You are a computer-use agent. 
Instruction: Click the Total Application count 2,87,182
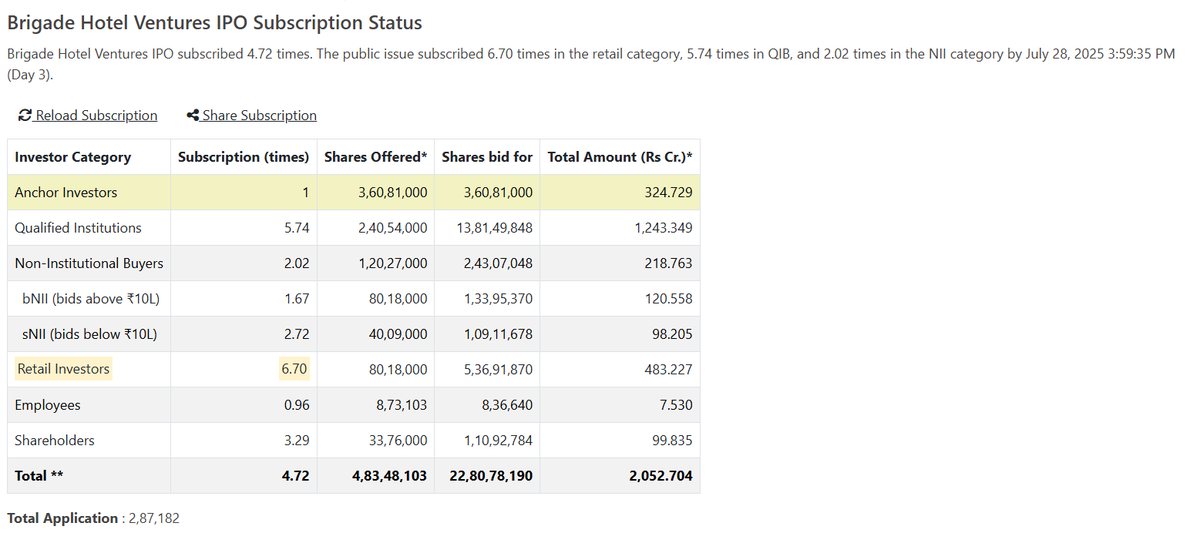pyautogui.click(x=154, y=518)
